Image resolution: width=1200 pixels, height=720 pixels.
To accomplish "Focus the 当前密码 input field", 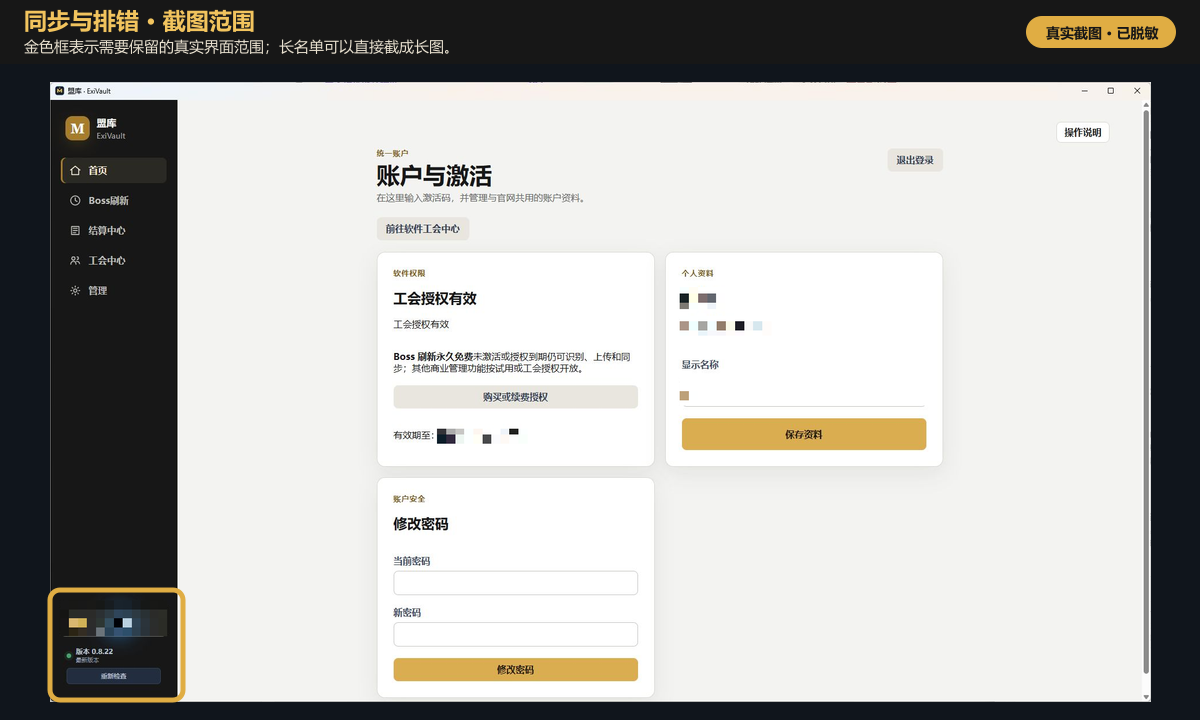I will point(515,583).
